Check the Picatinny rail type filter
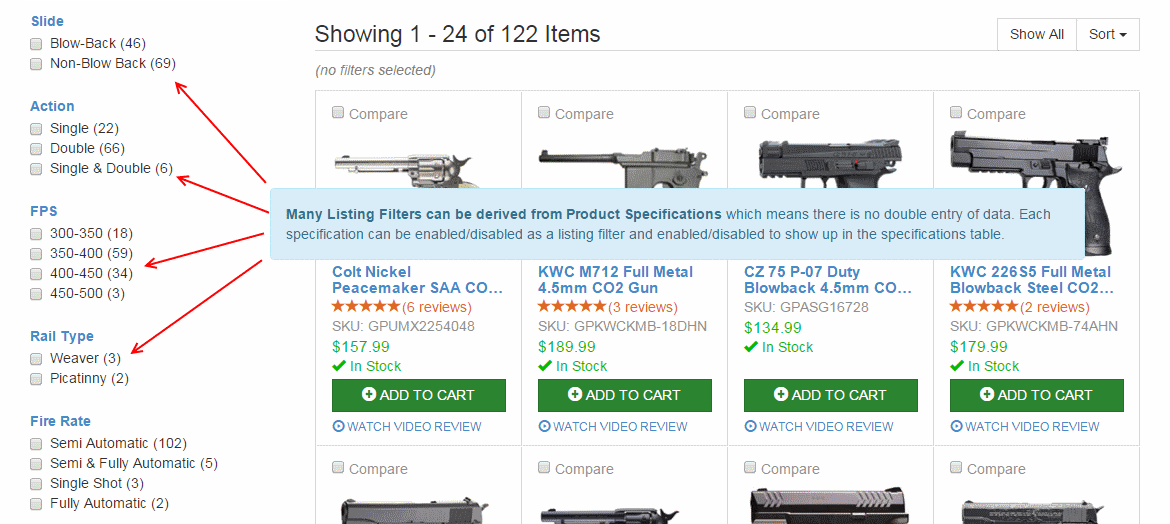 coord(36,379)
